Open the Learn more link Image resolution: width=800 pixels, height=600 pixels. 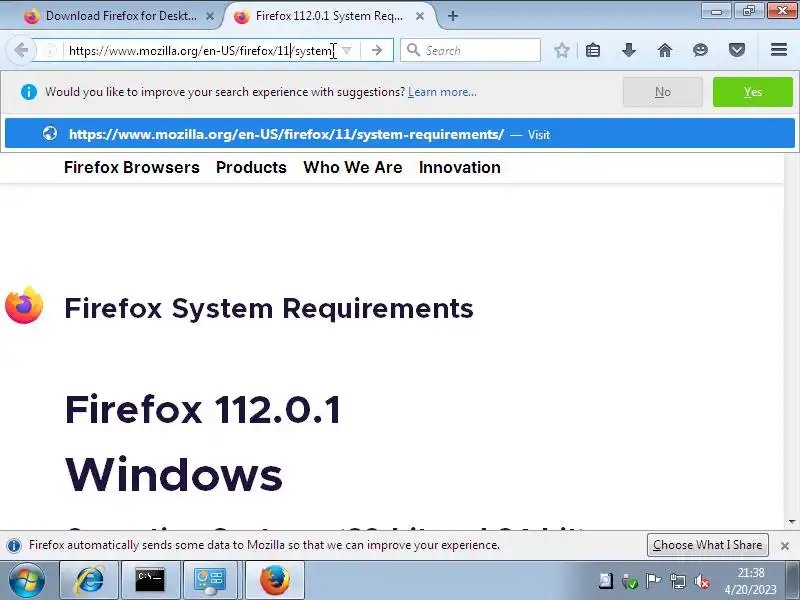442,92
